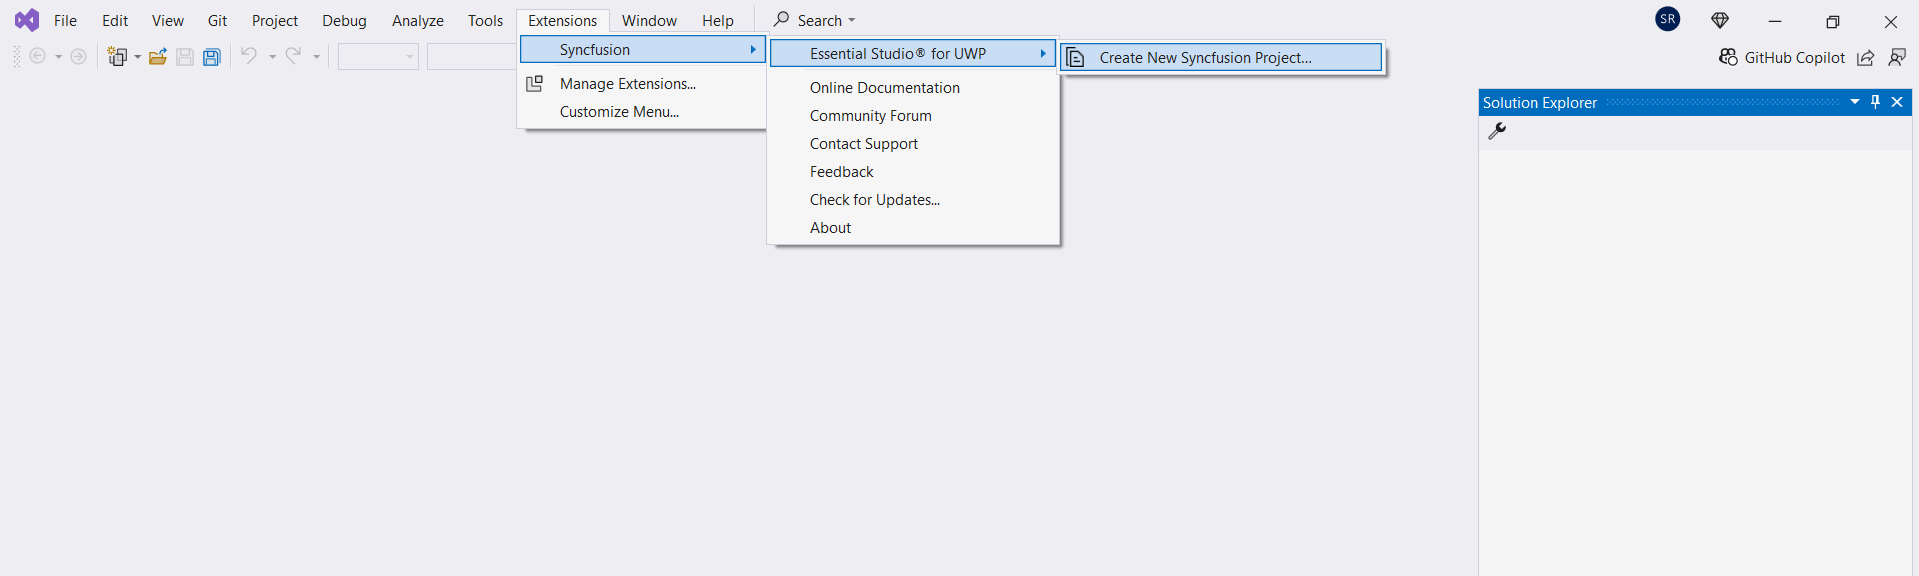Expand the back navigation history dropdown
Screen dimensions: 1919x576
58,57
